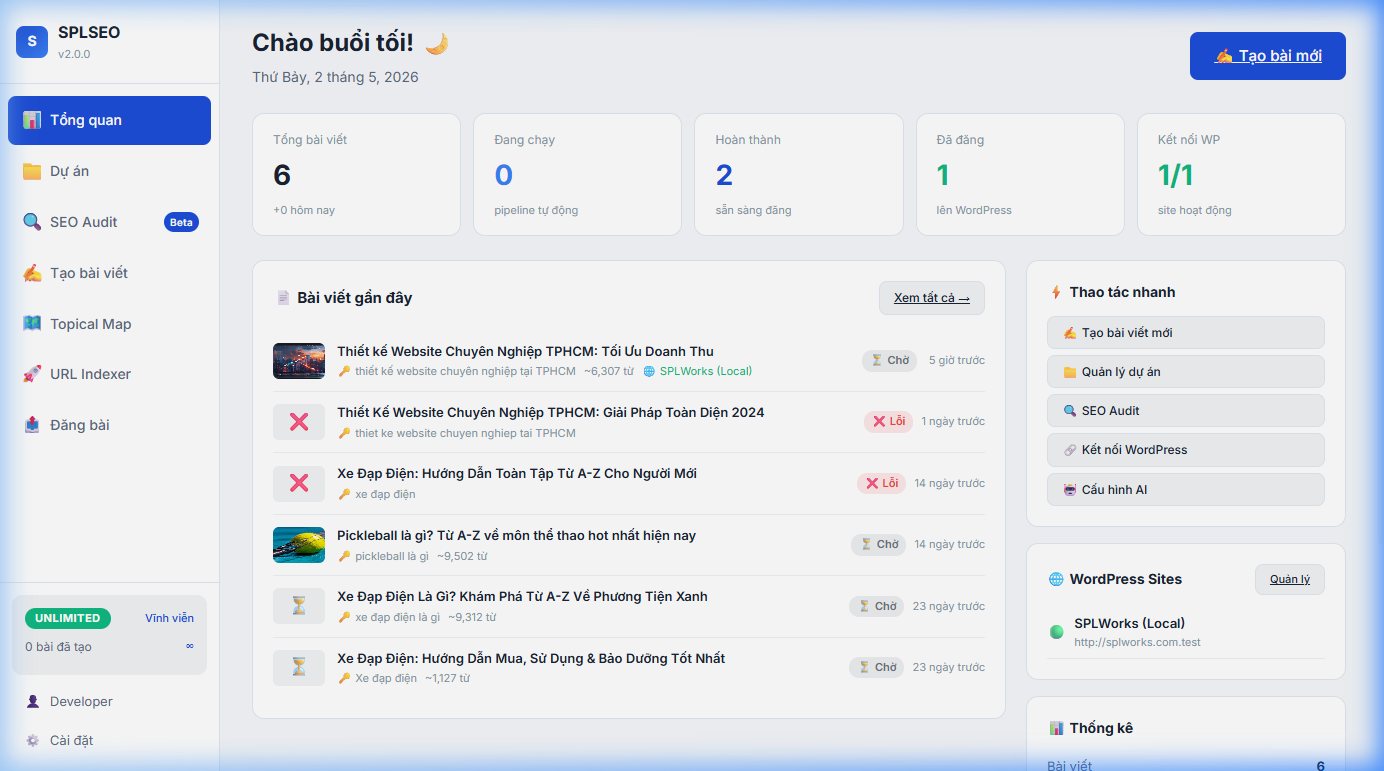The height and width of the screenshot is (771, 1384).
Task: Click the Tổng quan chart icon
Action: click(32, 120)
